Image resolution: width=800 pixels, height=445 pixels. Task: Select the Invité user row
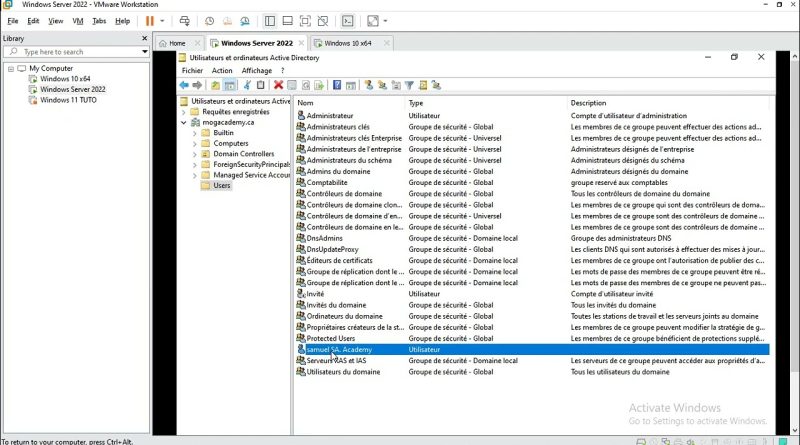point(533,294)
